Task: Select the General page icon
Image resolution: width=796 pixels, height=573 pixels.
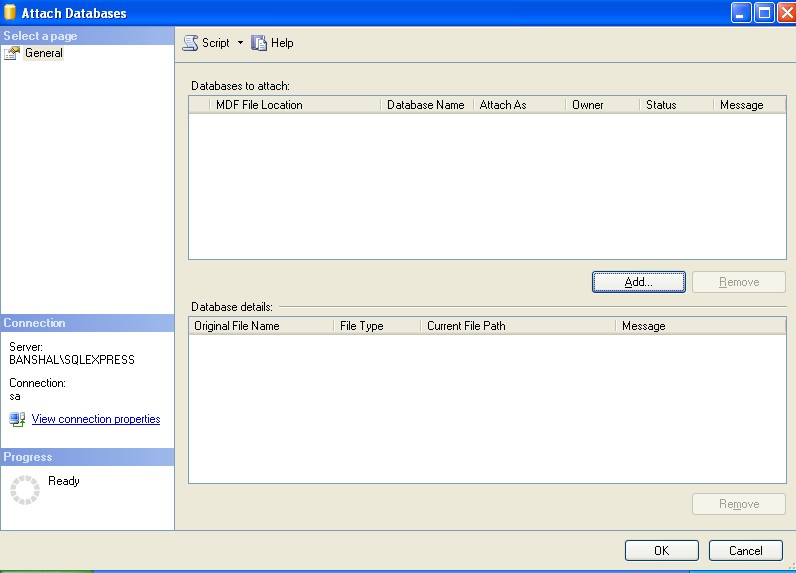Action: coord(12,54)
